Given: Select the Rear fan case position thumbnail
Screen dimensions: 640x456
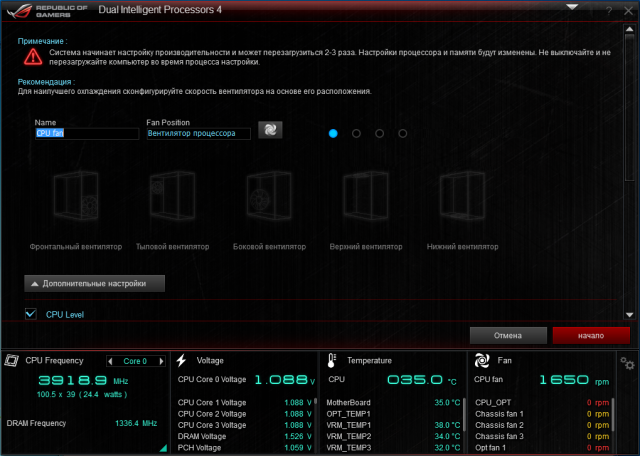Looking at the screenshot, I should click(172, 196).
